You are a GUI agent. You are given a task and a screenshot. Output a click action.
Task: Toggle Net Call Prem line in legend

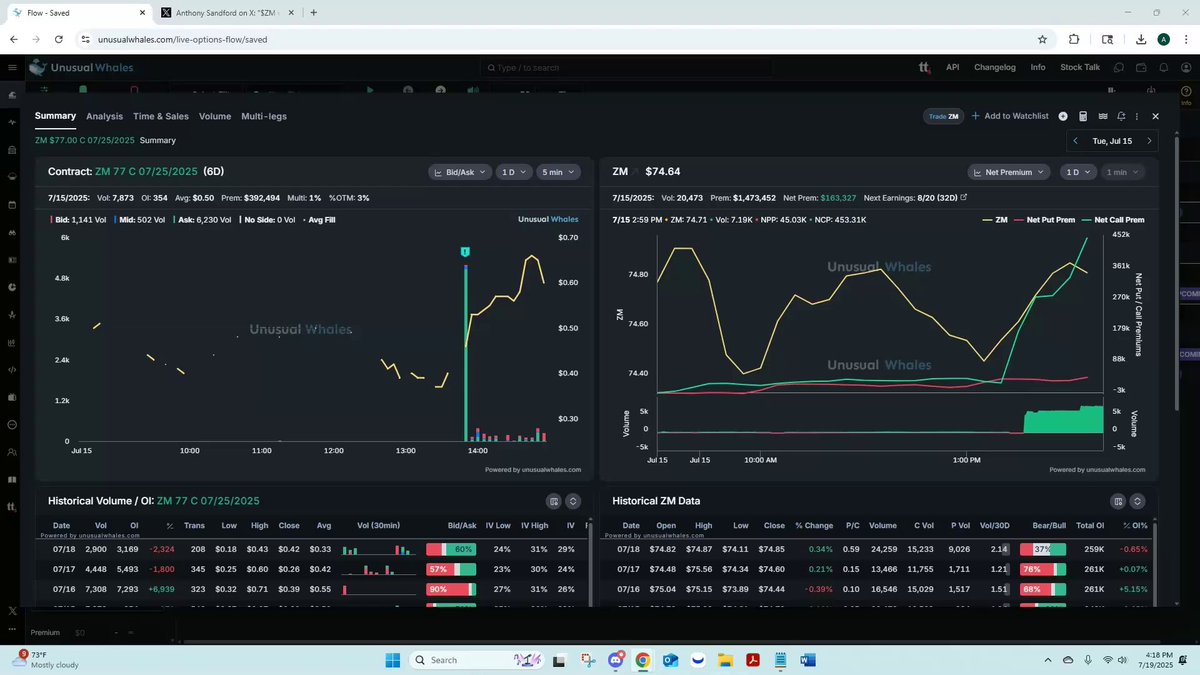click(x=1112, y=219)
